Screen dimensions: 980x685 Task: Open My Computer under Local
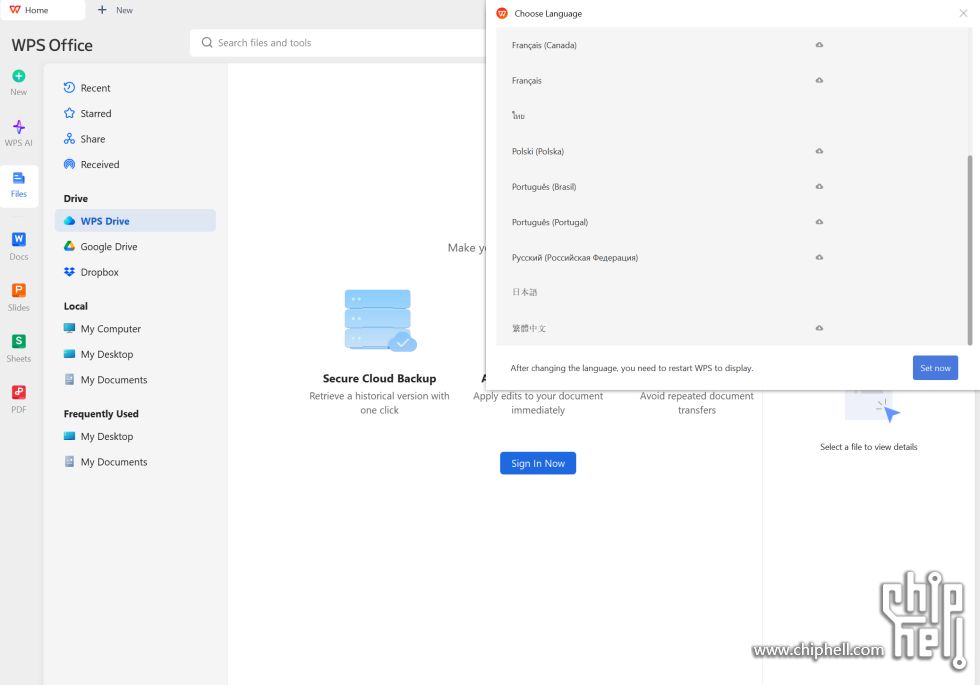coord(102,329)
